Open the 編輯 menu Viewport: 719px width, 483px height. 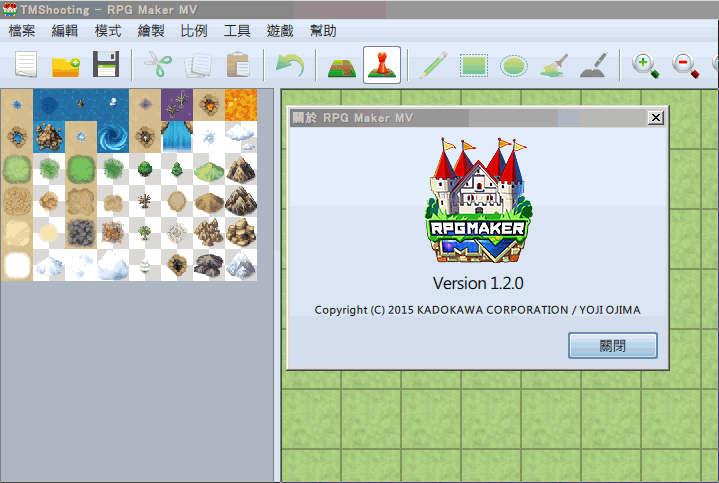[x=65, y=31]
